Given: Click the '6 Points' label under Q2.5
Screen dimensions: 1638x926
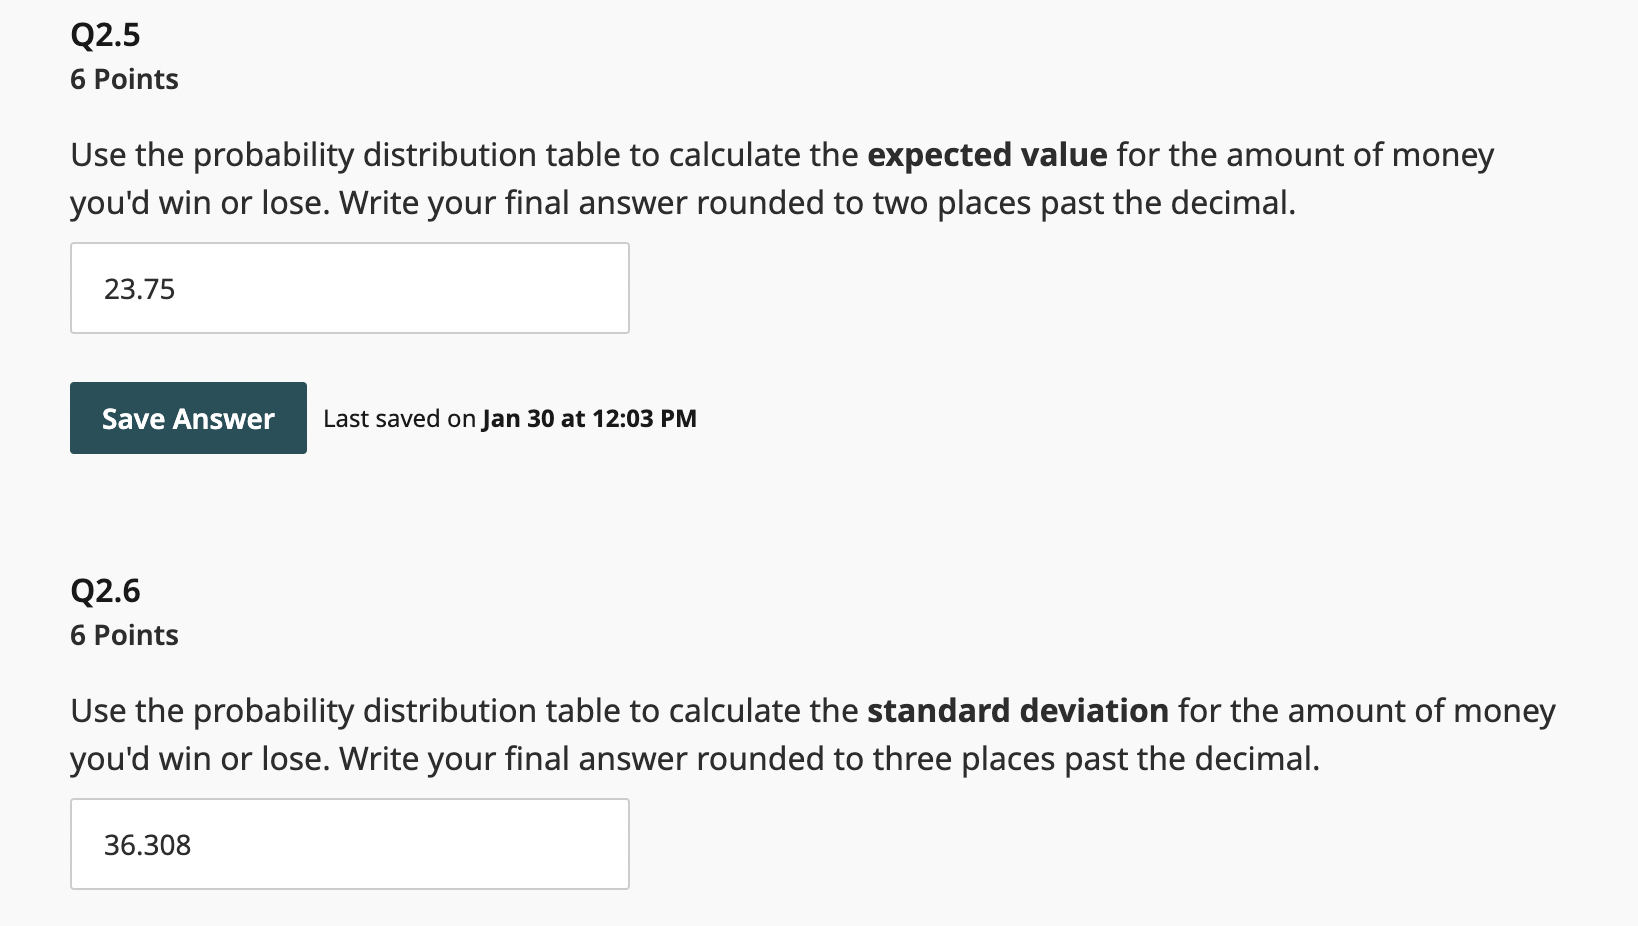Looking at the screenshot, I should point(124,79).
